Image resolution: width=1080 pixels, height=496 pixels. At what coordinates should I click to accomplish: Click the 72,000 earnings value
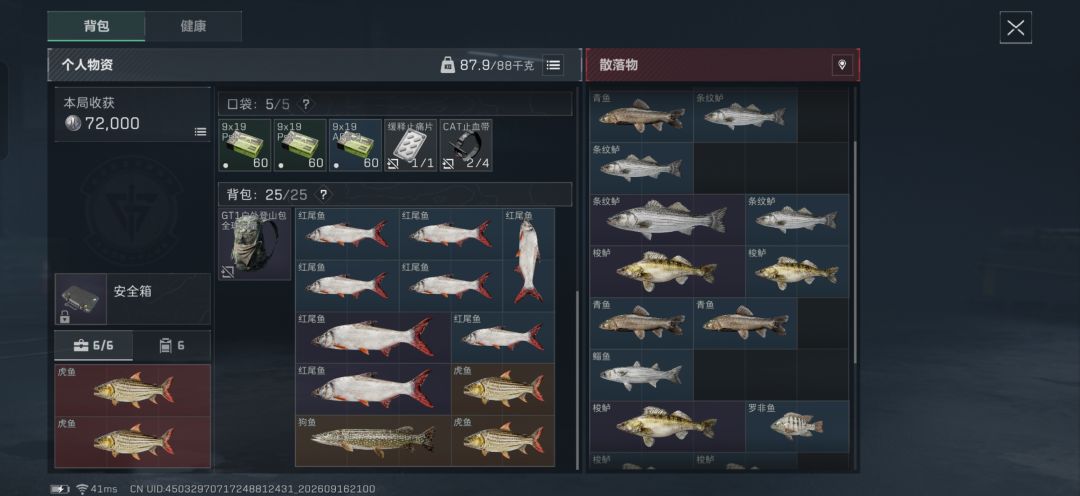(112, 123)
